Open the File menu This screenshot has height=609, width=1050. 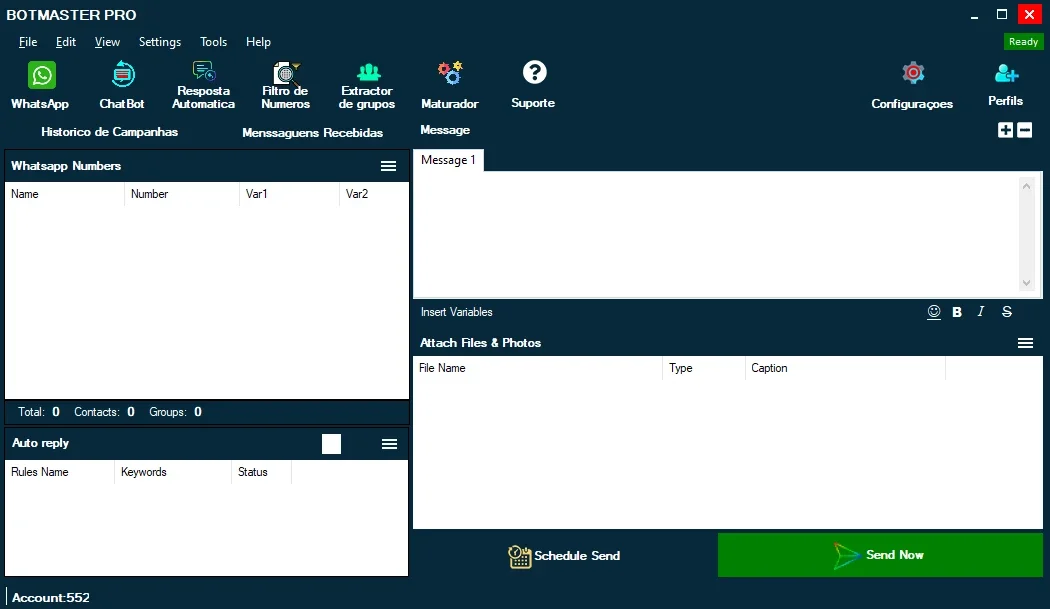coord(27,42)
